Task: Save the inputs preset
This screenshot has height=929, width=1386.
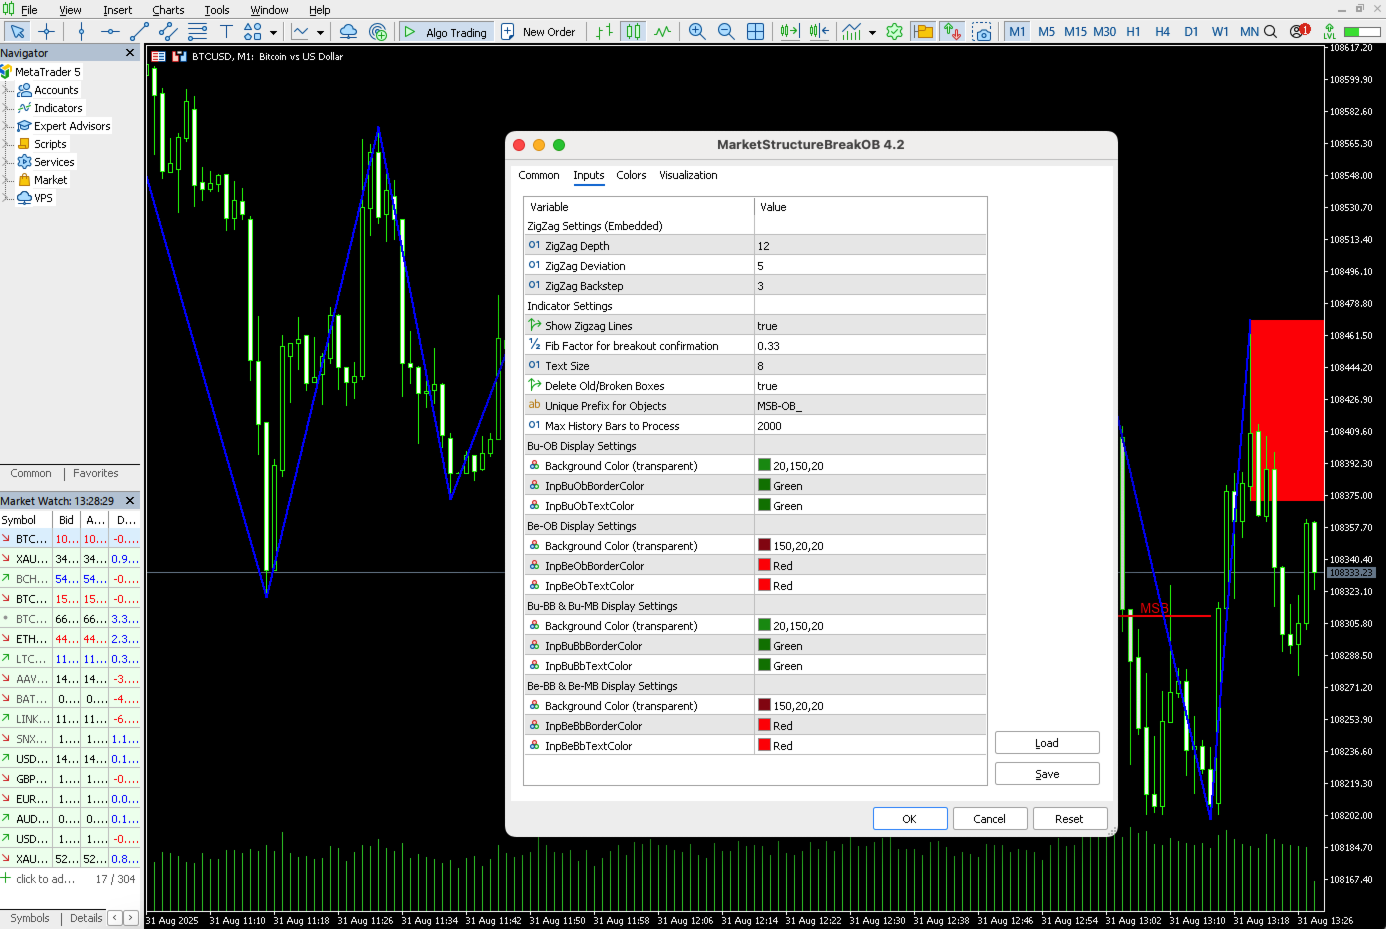Action: pyautogui.click(x=1047, y=774)
